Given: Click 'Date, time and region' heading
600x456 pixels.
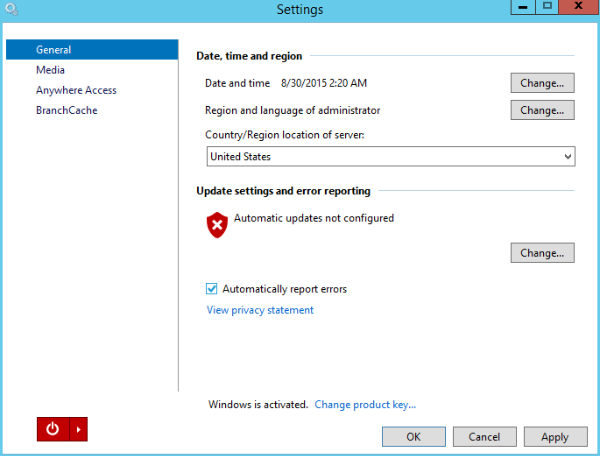Looking at the screenshot, I should point(249,56).
